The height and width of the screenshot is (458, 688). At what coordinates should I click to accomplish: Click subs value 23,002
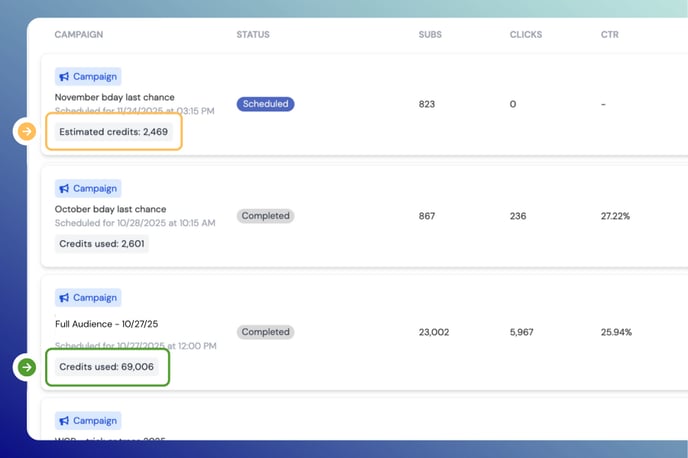[x=434, y=332]
